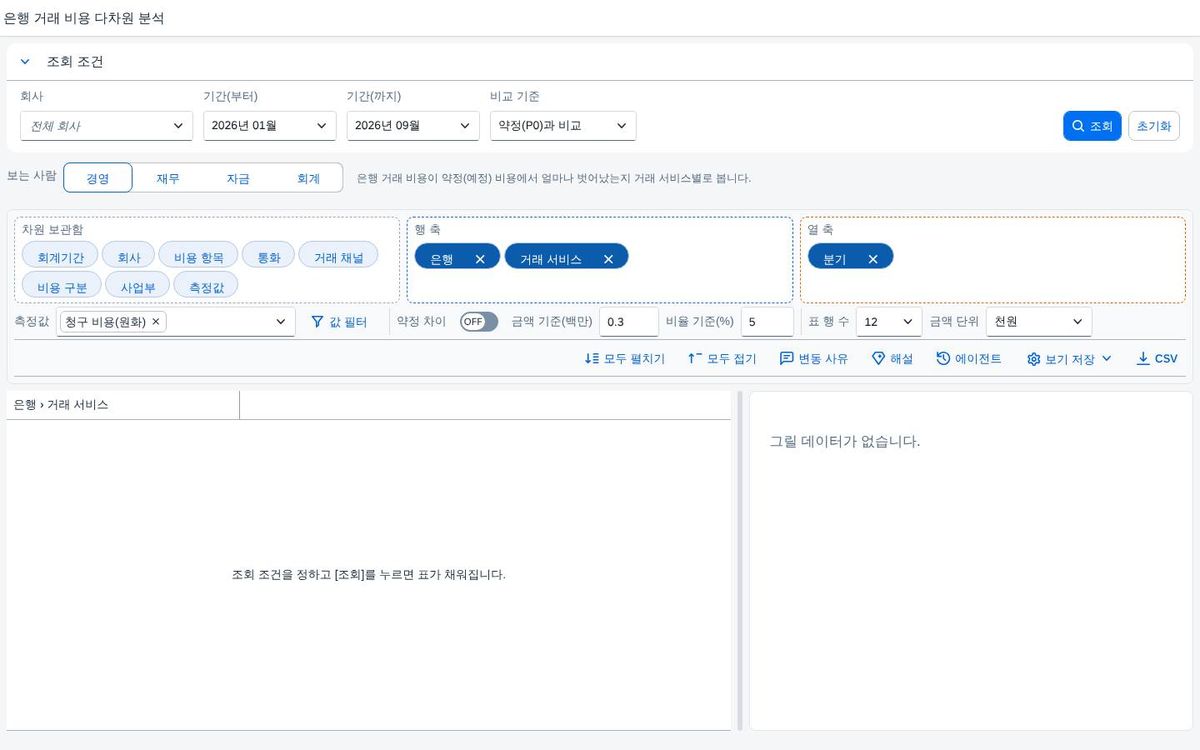Pick the 통화 dimension chip

click(x=269, y=257)
